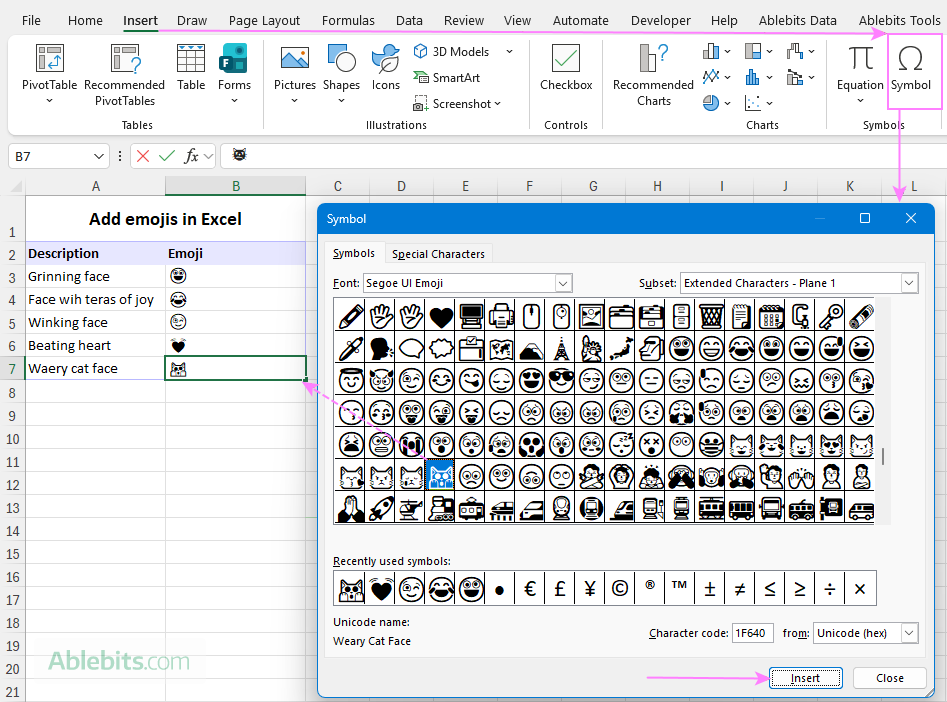Viewport: 947px width, 702px height.
Task: Click the Insert button in Symbol dialog
Action: 805,677
